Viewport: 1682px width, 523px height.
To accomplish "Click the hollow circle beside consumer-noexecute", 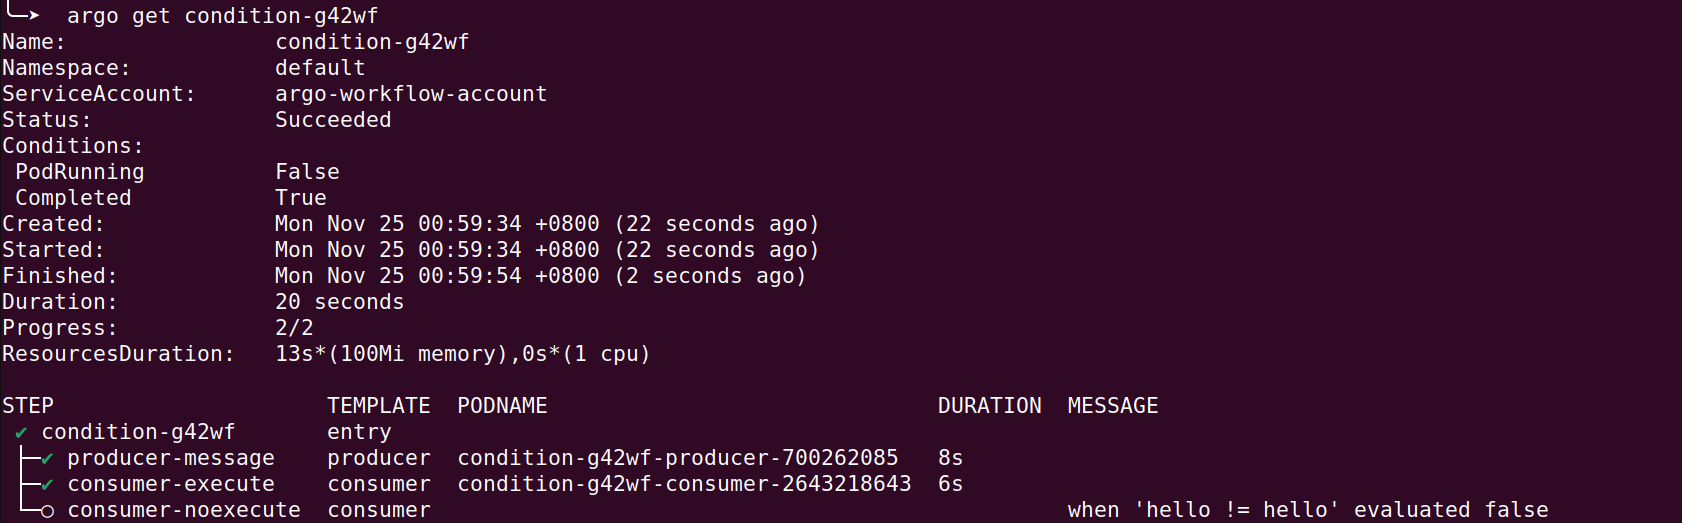I will 47,510.
